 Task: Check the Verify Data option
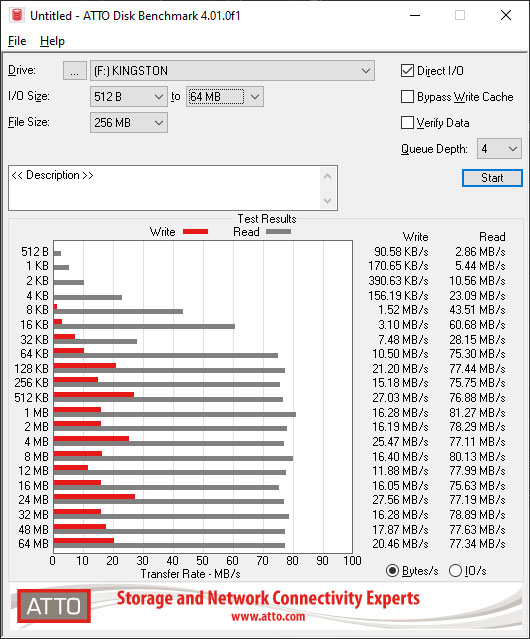pos(407,123)
